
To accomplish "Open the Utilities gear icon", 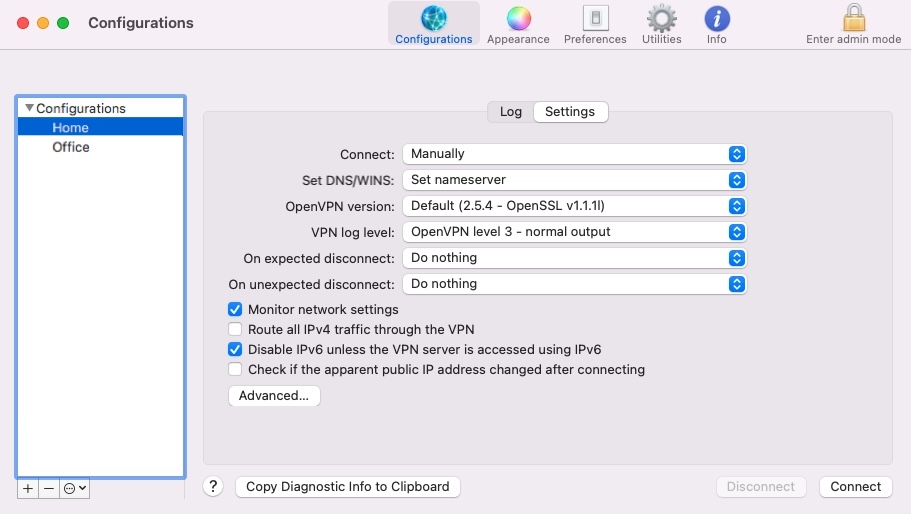I will pyautogui.click(x=661, y=20).
